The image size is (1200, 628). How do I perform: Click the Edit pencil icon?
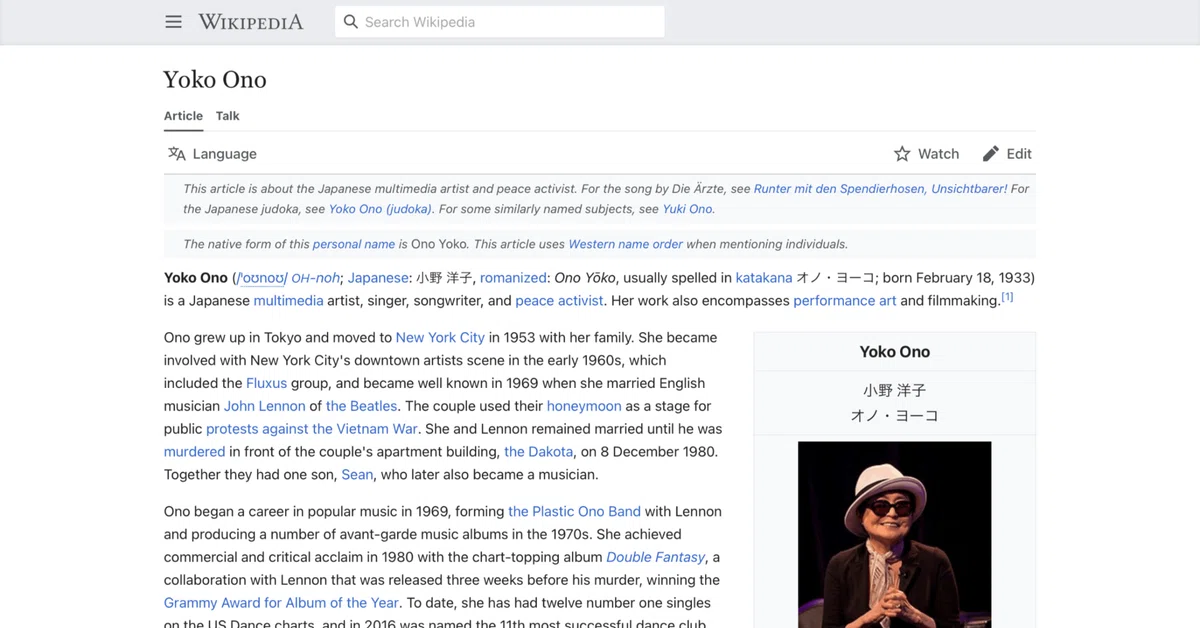(991, 154)
